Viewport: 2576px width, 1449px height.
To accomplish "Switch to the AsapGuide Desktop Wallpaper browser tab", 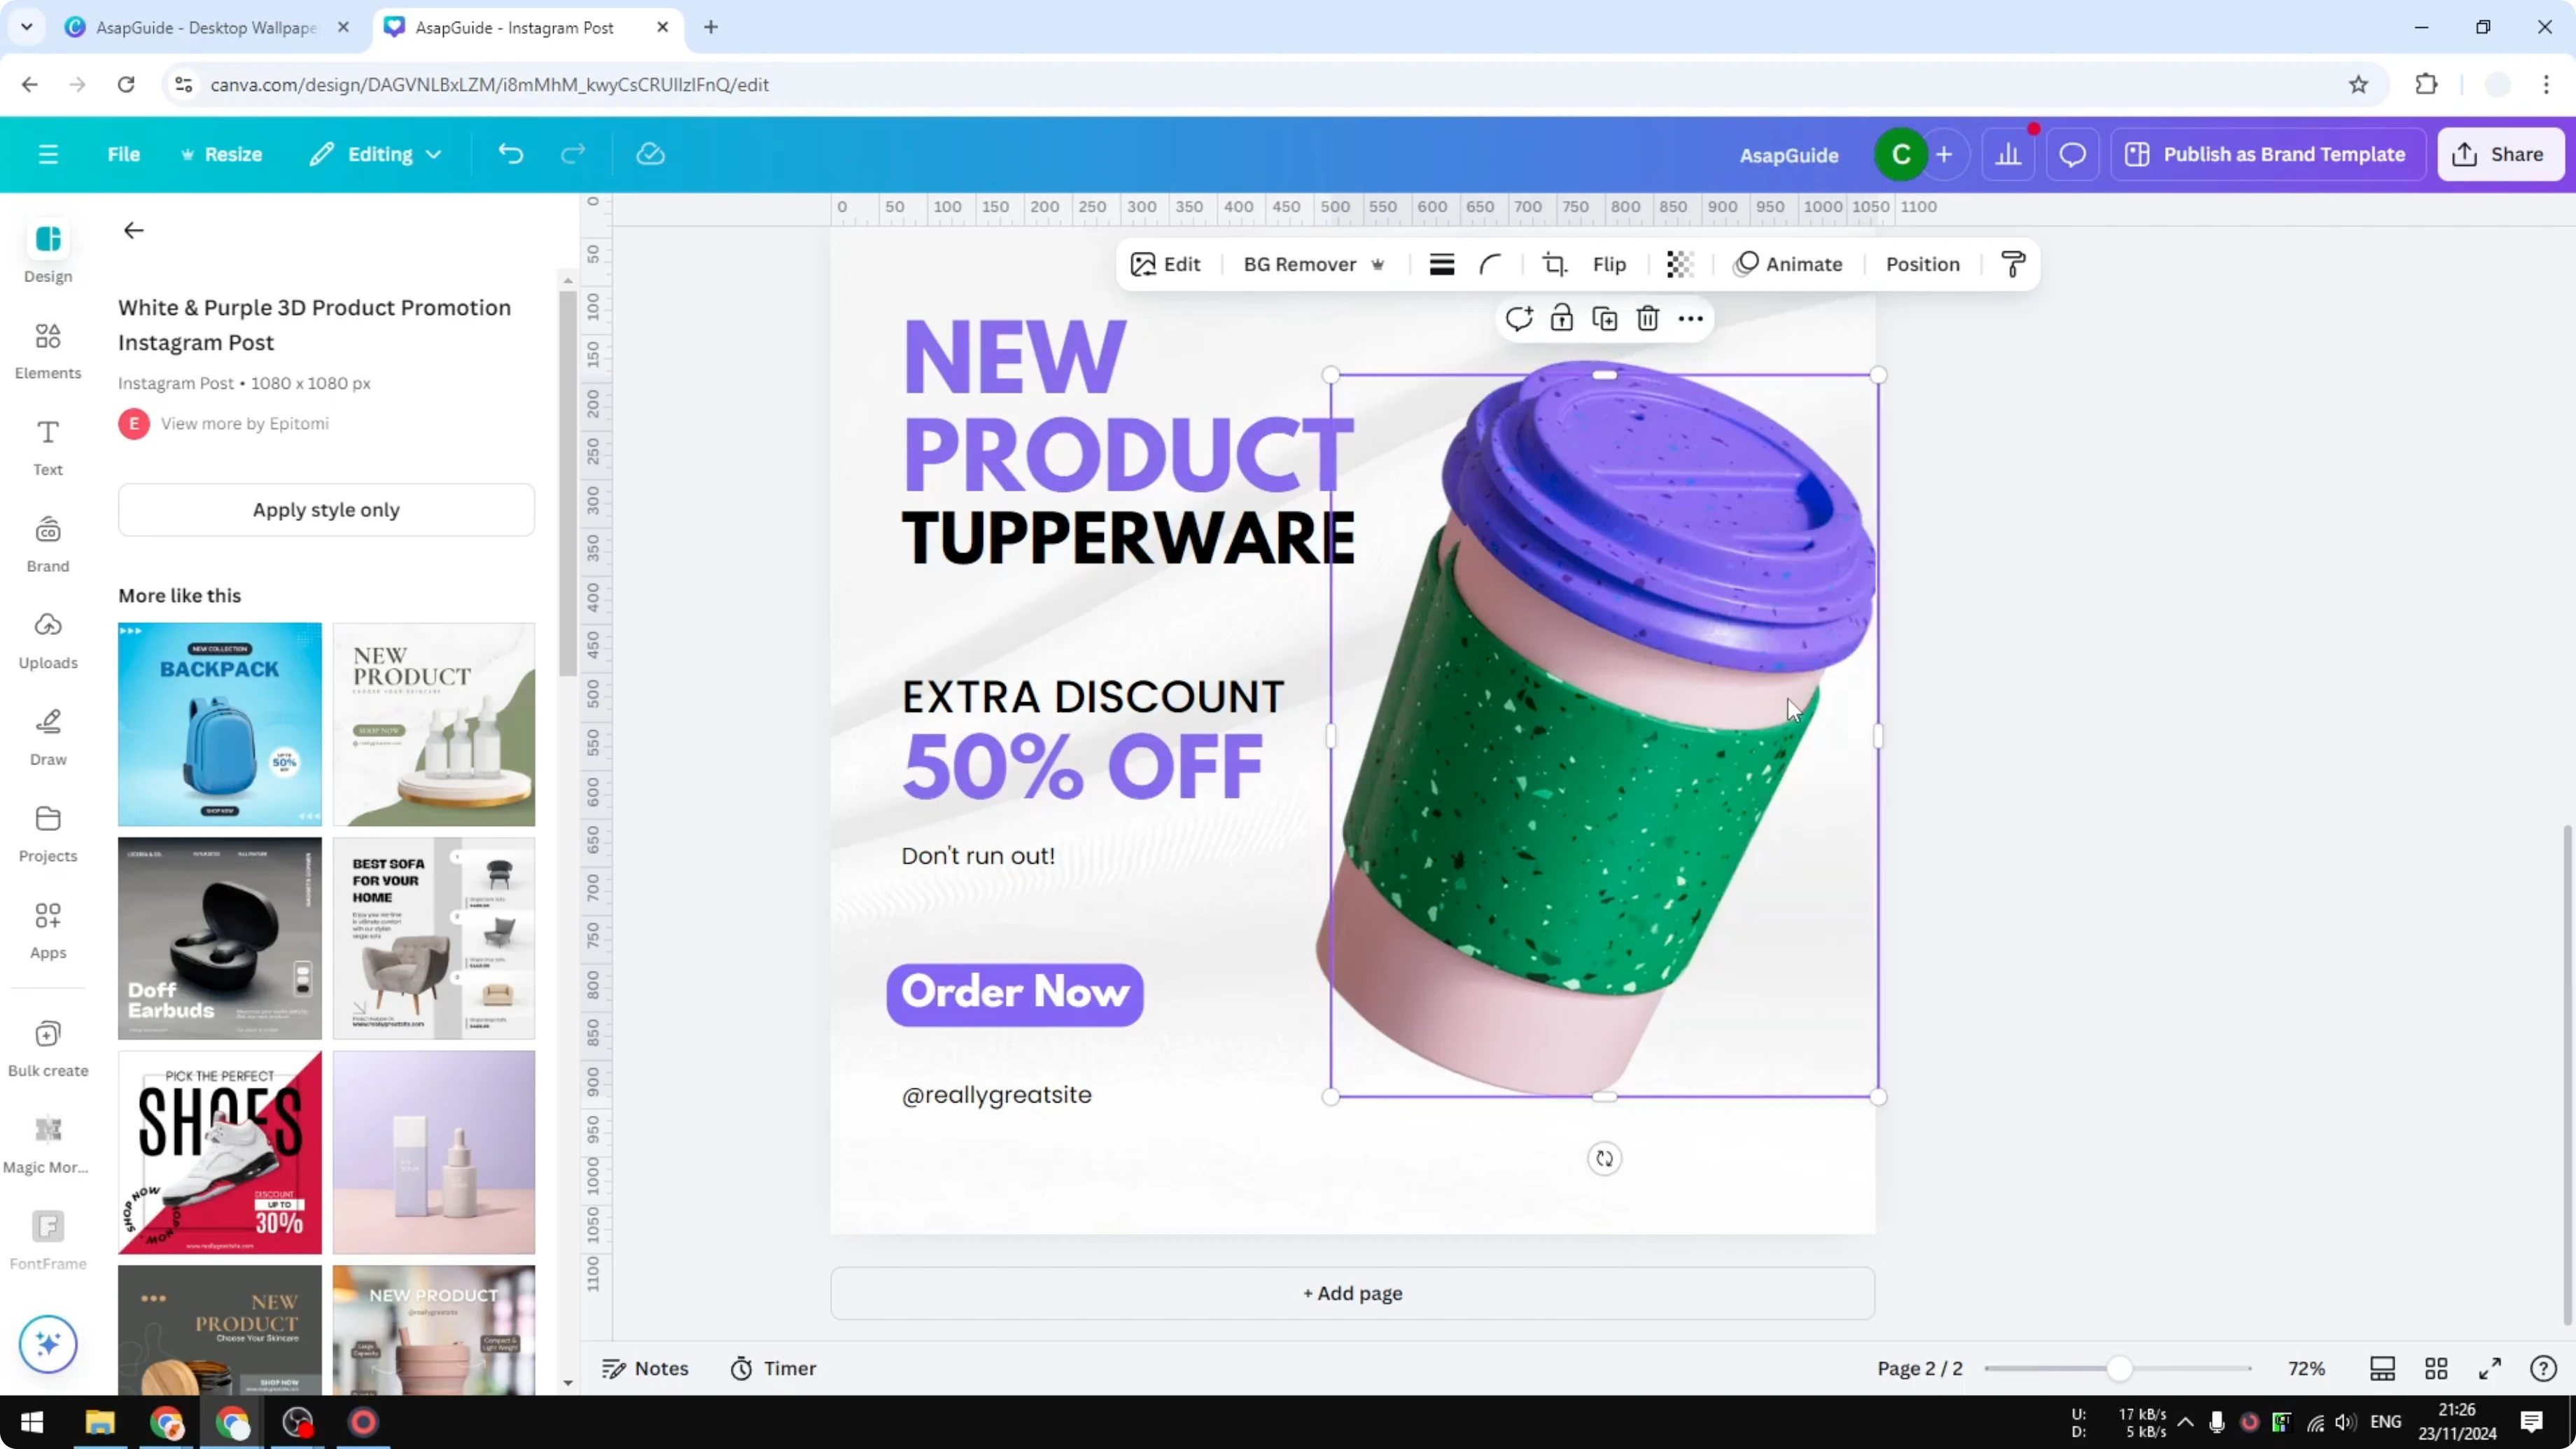I will tap(200, 27).
